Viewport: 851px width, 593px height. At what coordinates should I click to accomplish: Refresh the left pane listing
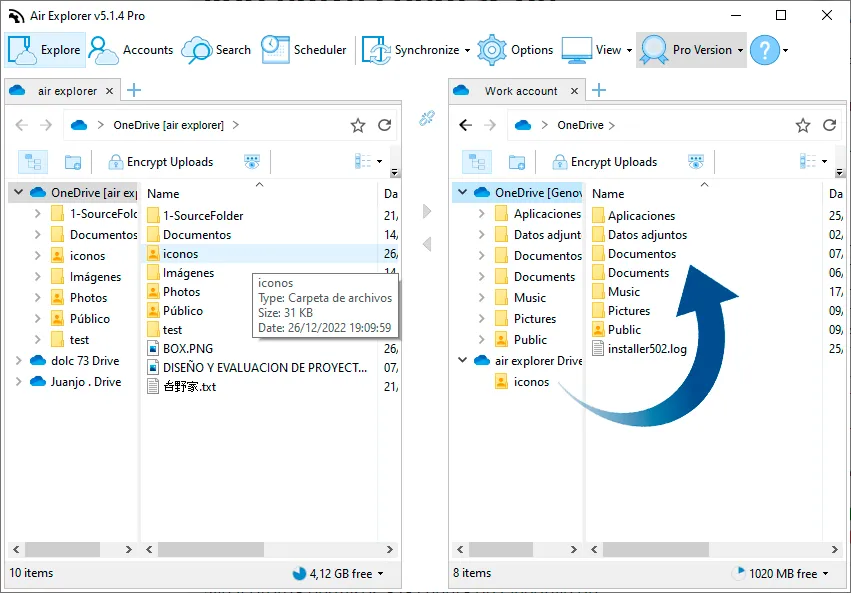(384, 125)
